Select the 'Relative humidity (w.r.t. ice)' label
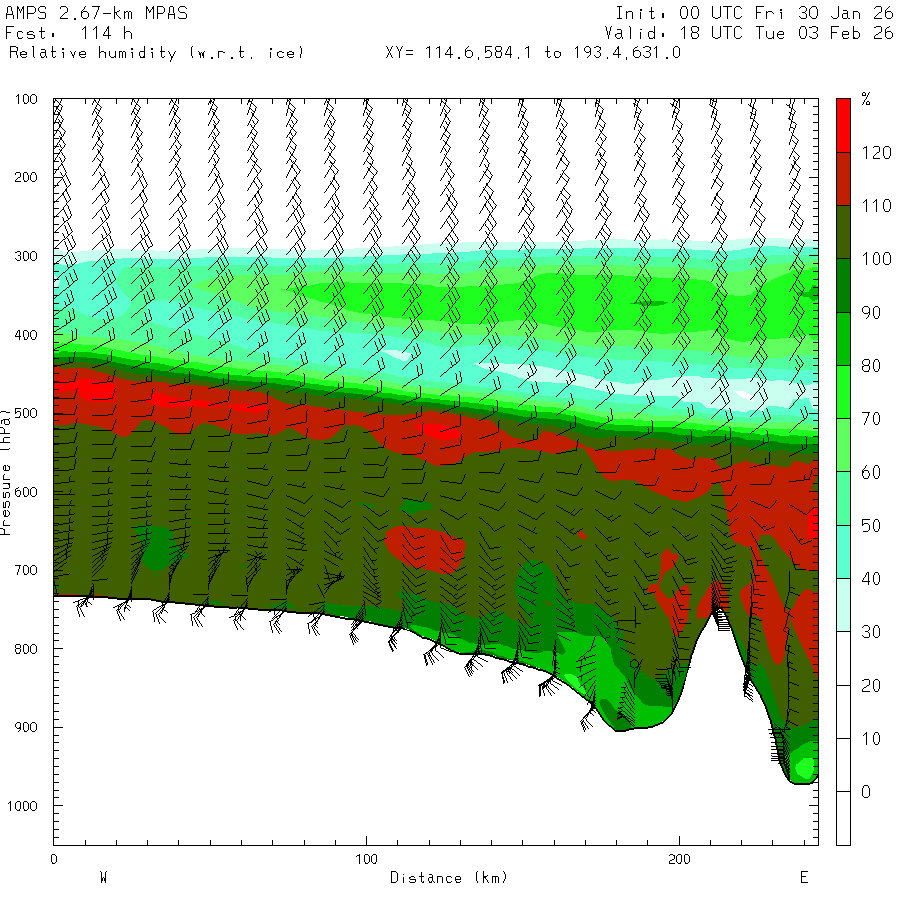 [x=156, y=53]
